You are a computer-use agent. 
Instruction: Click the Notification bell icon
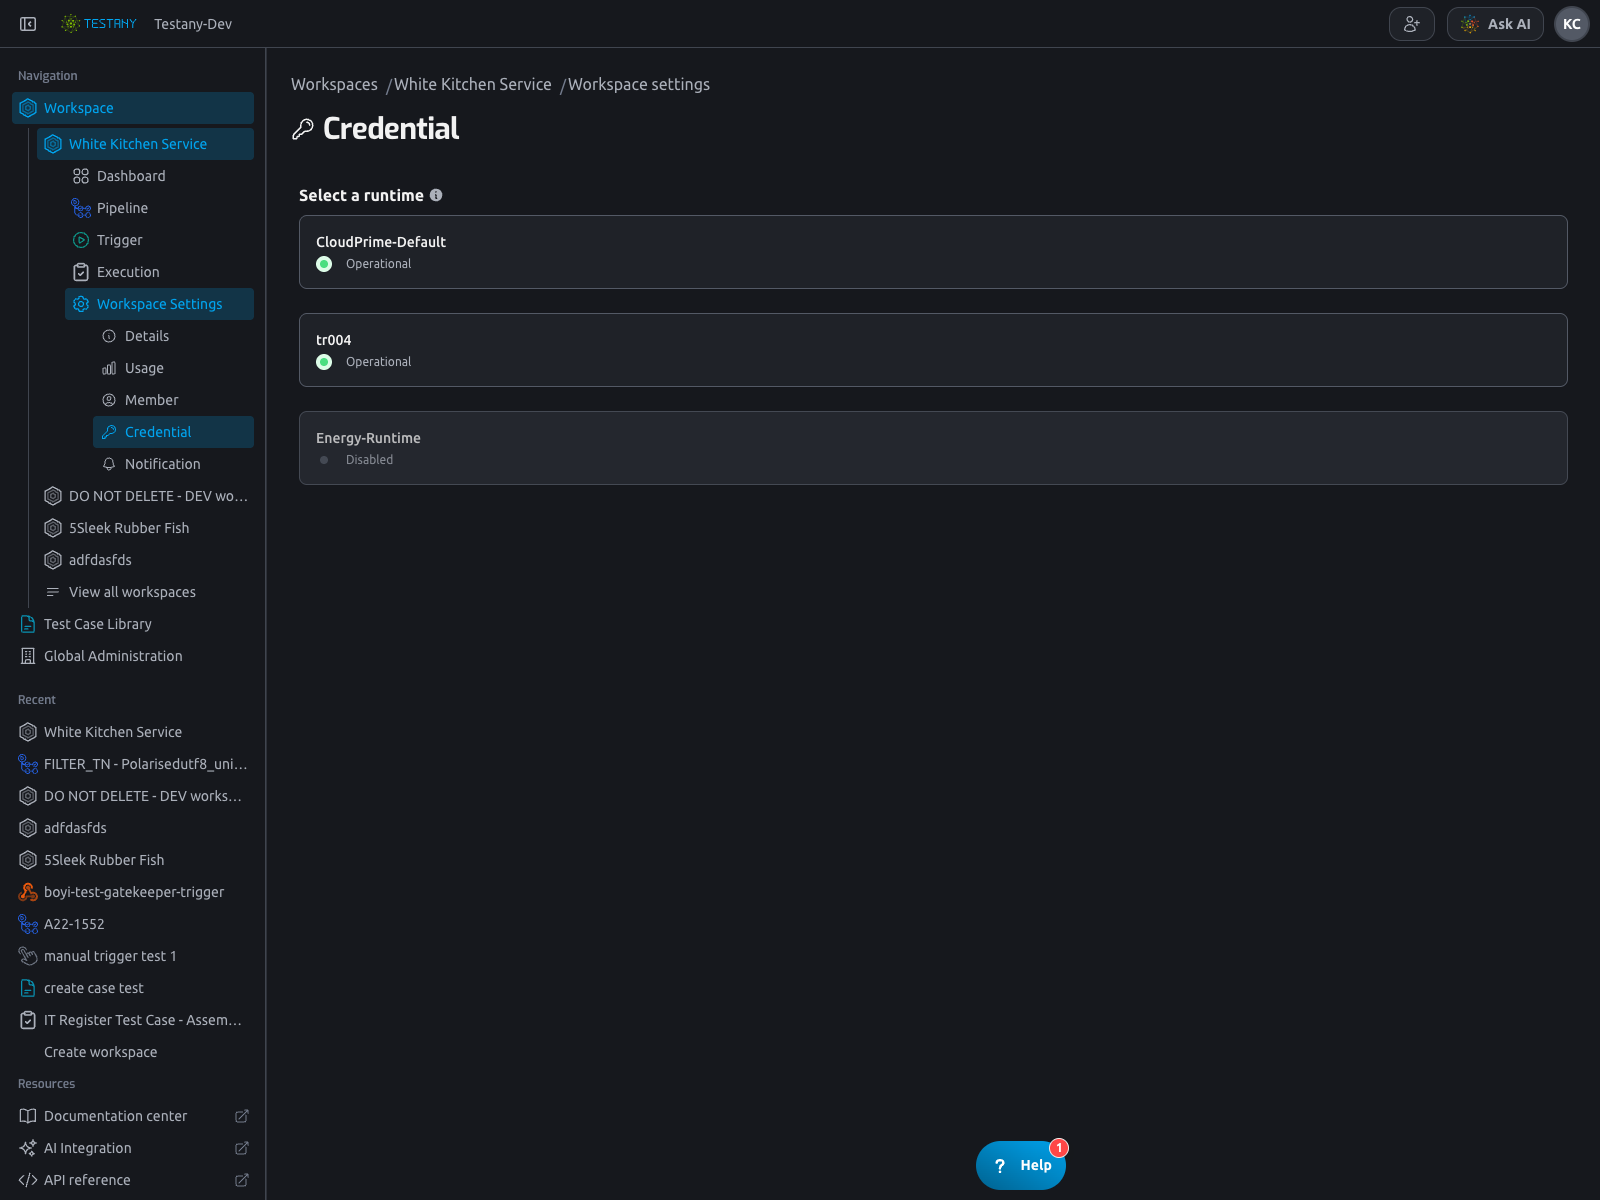pyautogui.click(x=109, y=464)
